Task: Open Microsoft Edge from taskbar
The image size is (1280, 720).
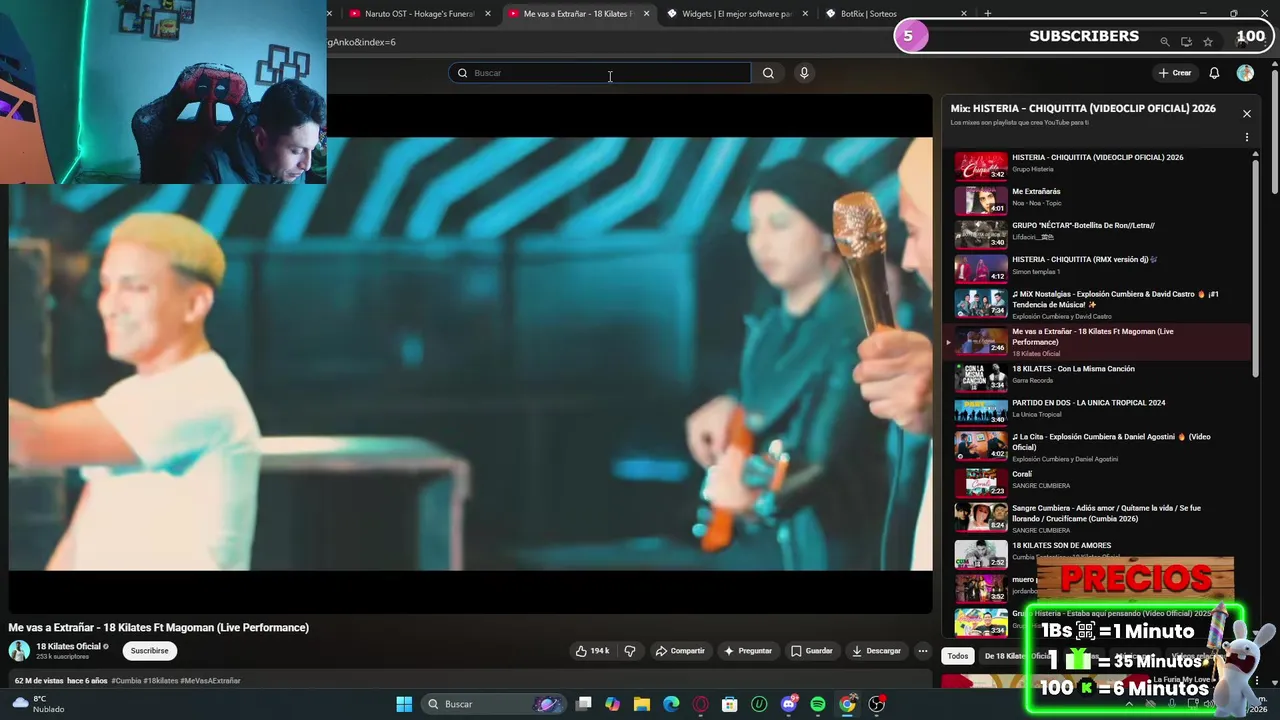Action: tap(671, 704)
